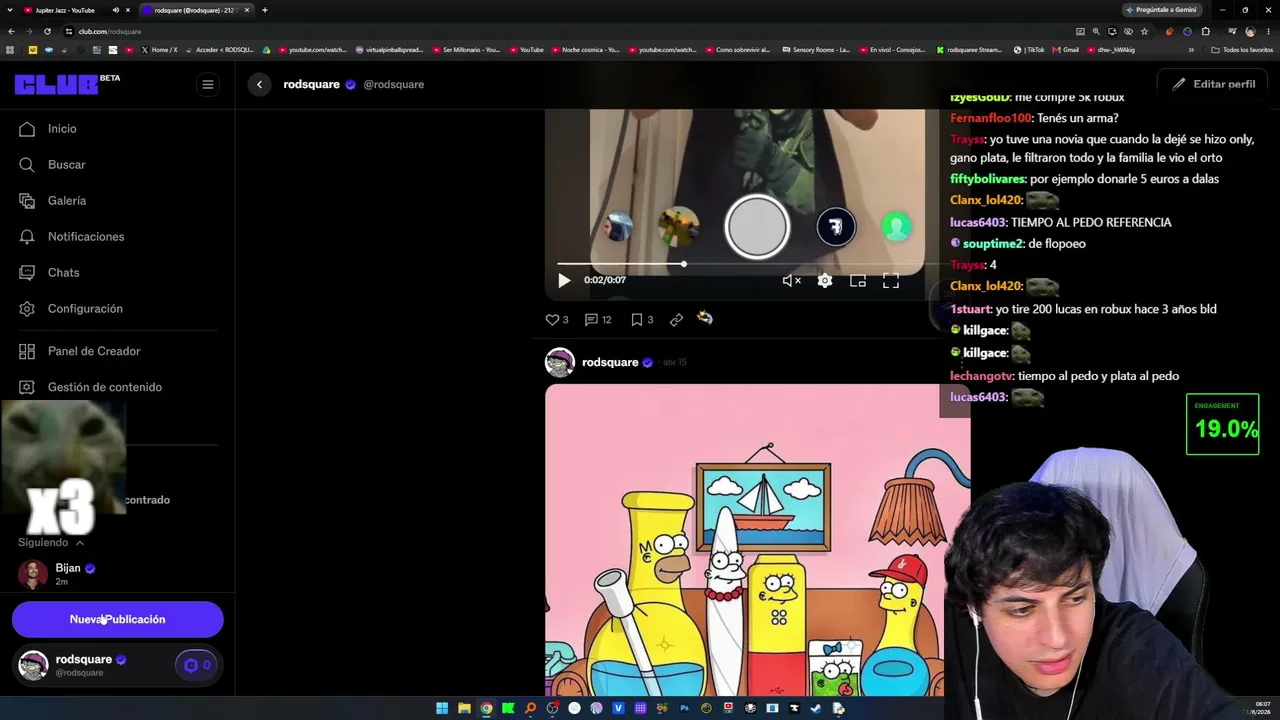Bookmark this page with the star icon
Viewport: 1280px width, 720px height.
1145,31
